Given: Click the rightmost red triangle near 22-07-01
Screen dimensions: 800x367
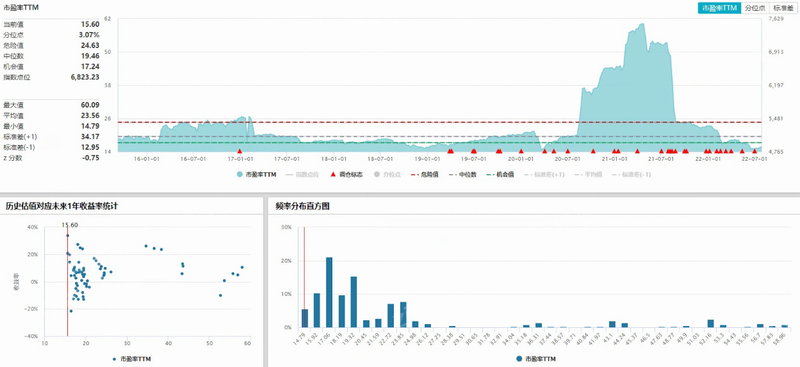Looking at the screenshot, I should (754, 151).
